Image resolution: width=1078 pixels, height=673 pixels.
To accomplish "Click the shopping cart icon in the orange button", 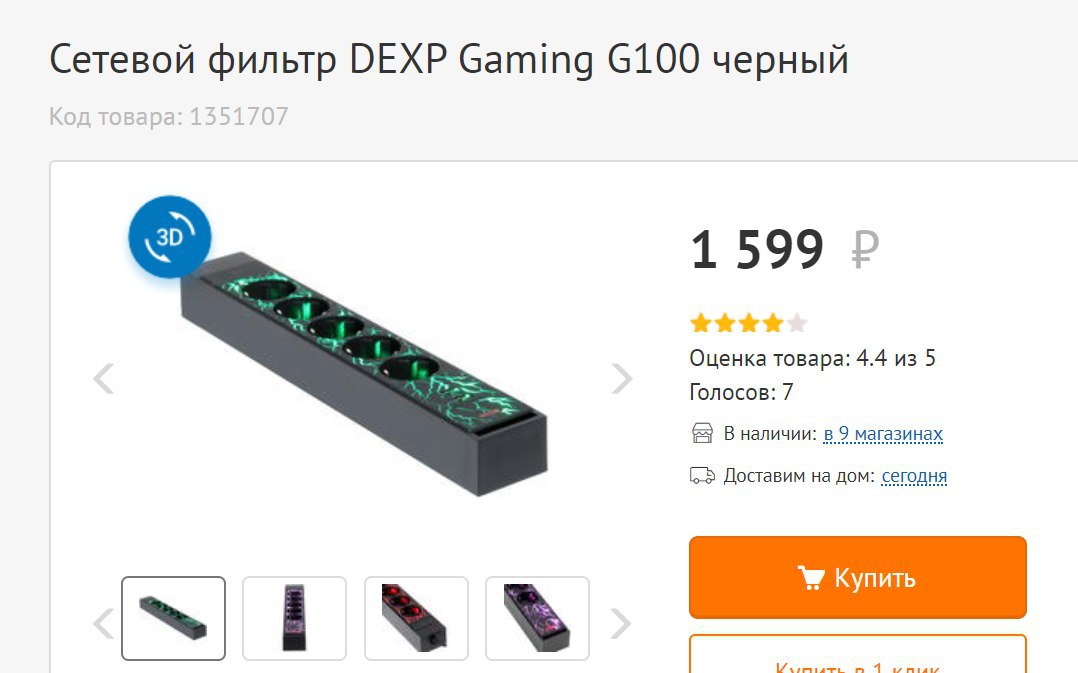I will (811, 577).
